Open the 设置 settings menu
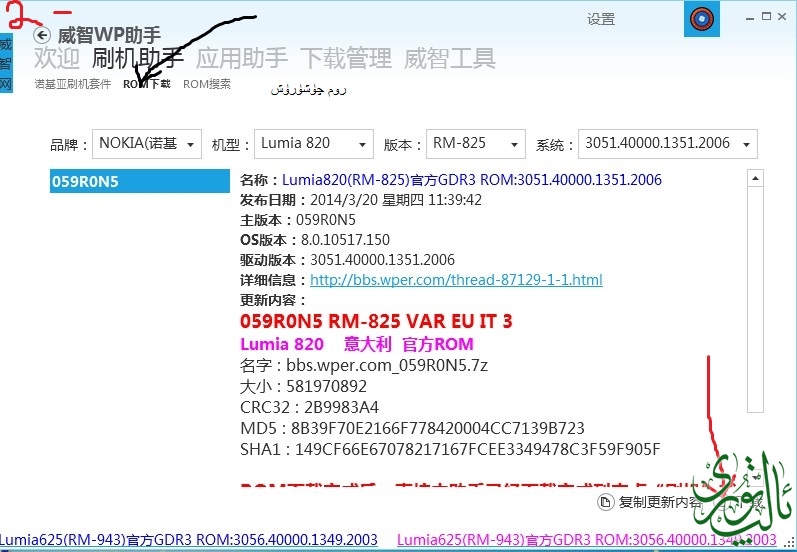Viewport: 797px width, 552px height. click(x=601, y=19)
